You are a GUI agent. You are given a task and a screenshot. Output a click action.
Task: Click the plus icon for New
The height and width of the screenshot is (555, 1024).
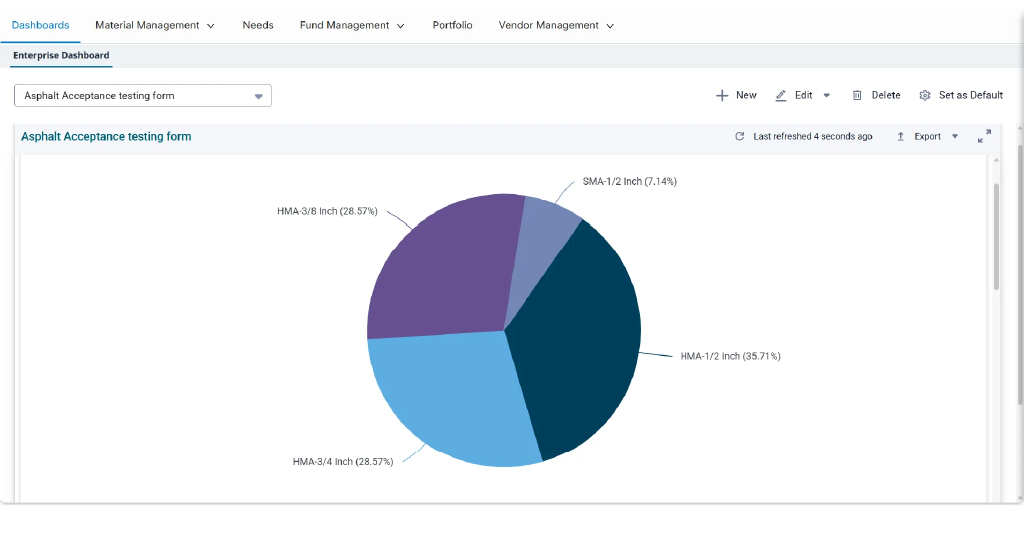(x=722, y=95)
